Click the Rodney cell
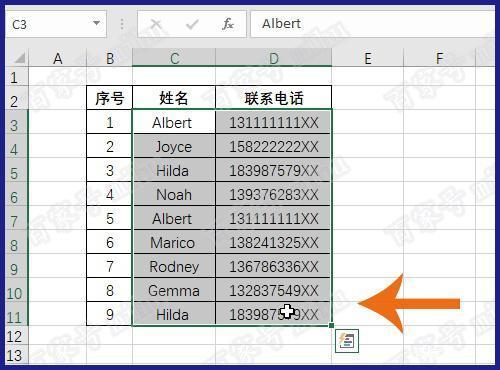 click(x=174, y=266)
